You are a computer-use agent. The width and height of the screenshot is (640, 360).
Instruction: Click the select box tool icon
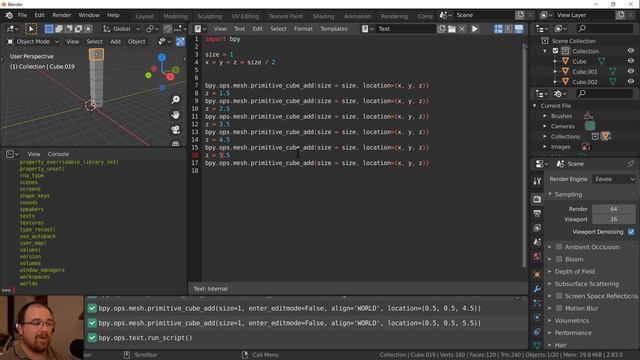click(x=31, y=29)
